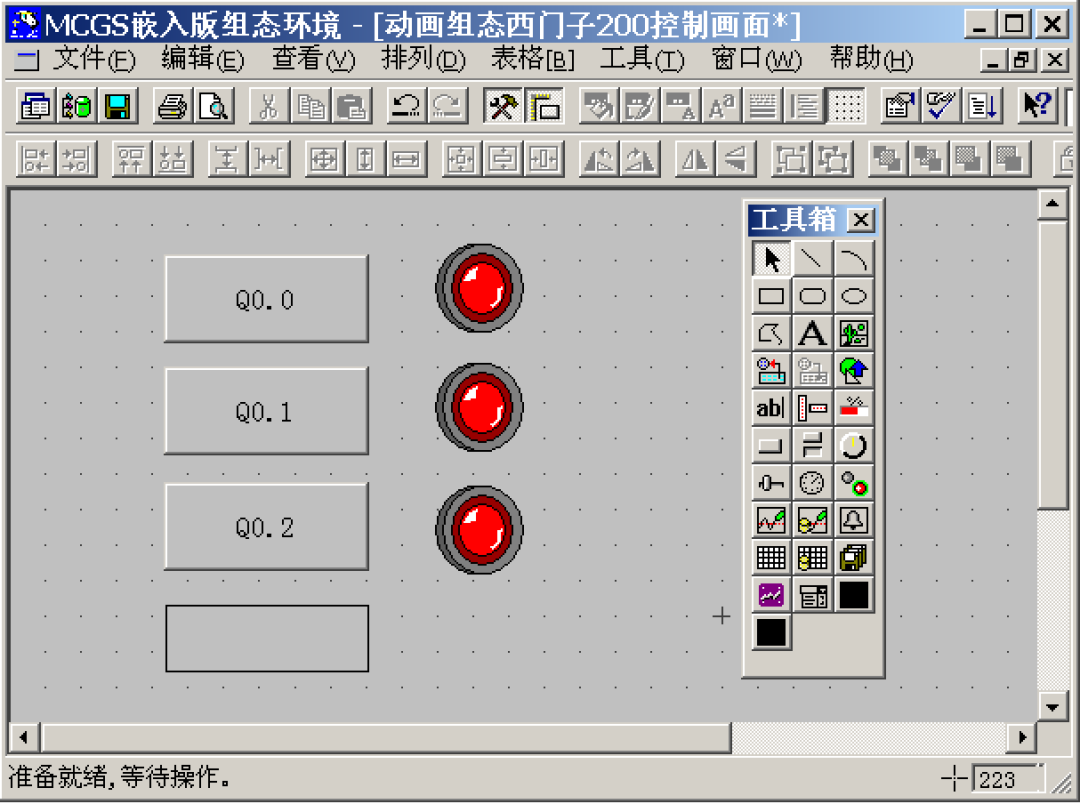This screenshot has height=804, width=1080.
Task: Select the text label A tool
Action: click(813, 333)
